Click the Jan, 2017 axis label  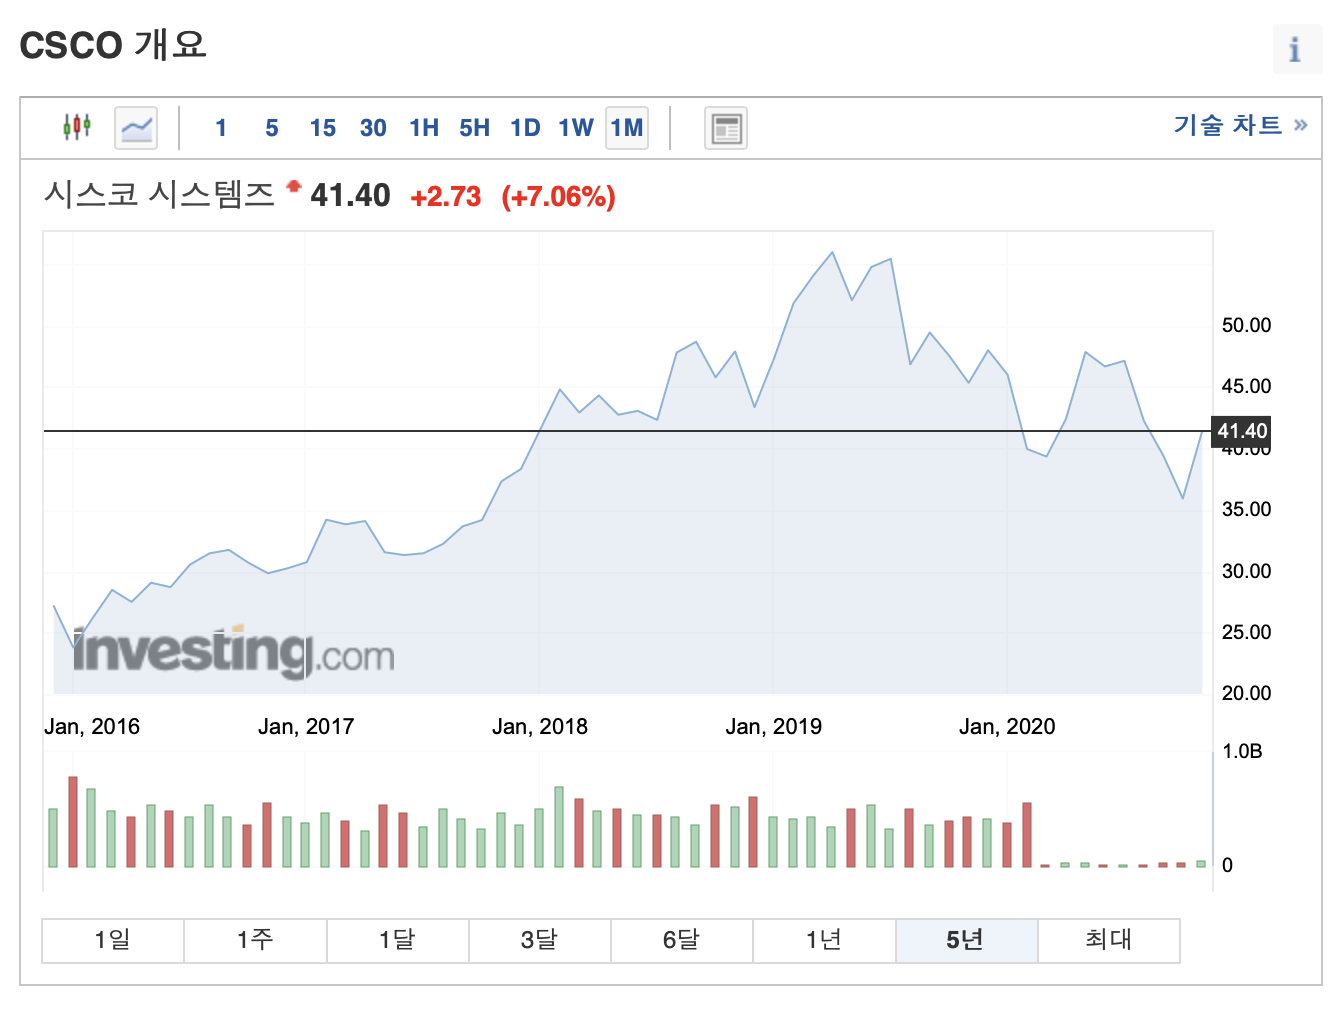point(306,727)
